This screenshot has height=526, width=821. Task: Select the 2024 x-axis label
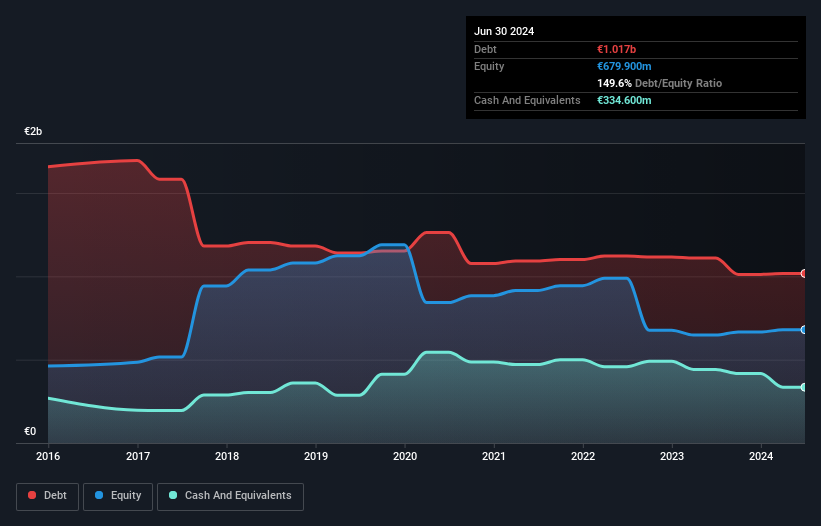click(761, 456)
